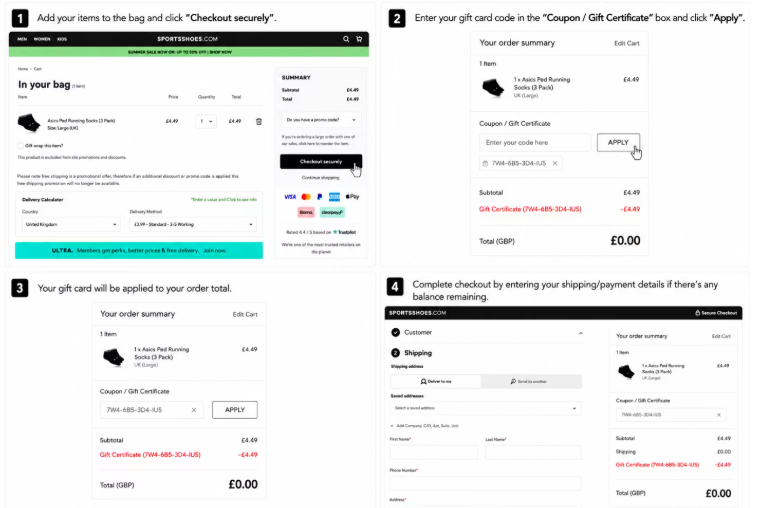Open the KIDS menu in navigation bar
The width and height of the screenshot is (762, 508).
[62, 39]
